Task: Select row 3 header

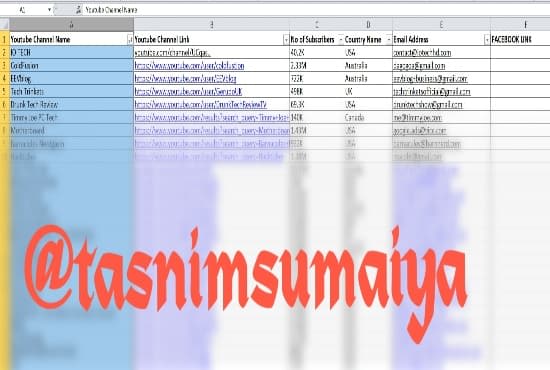Action: point(5,65)
